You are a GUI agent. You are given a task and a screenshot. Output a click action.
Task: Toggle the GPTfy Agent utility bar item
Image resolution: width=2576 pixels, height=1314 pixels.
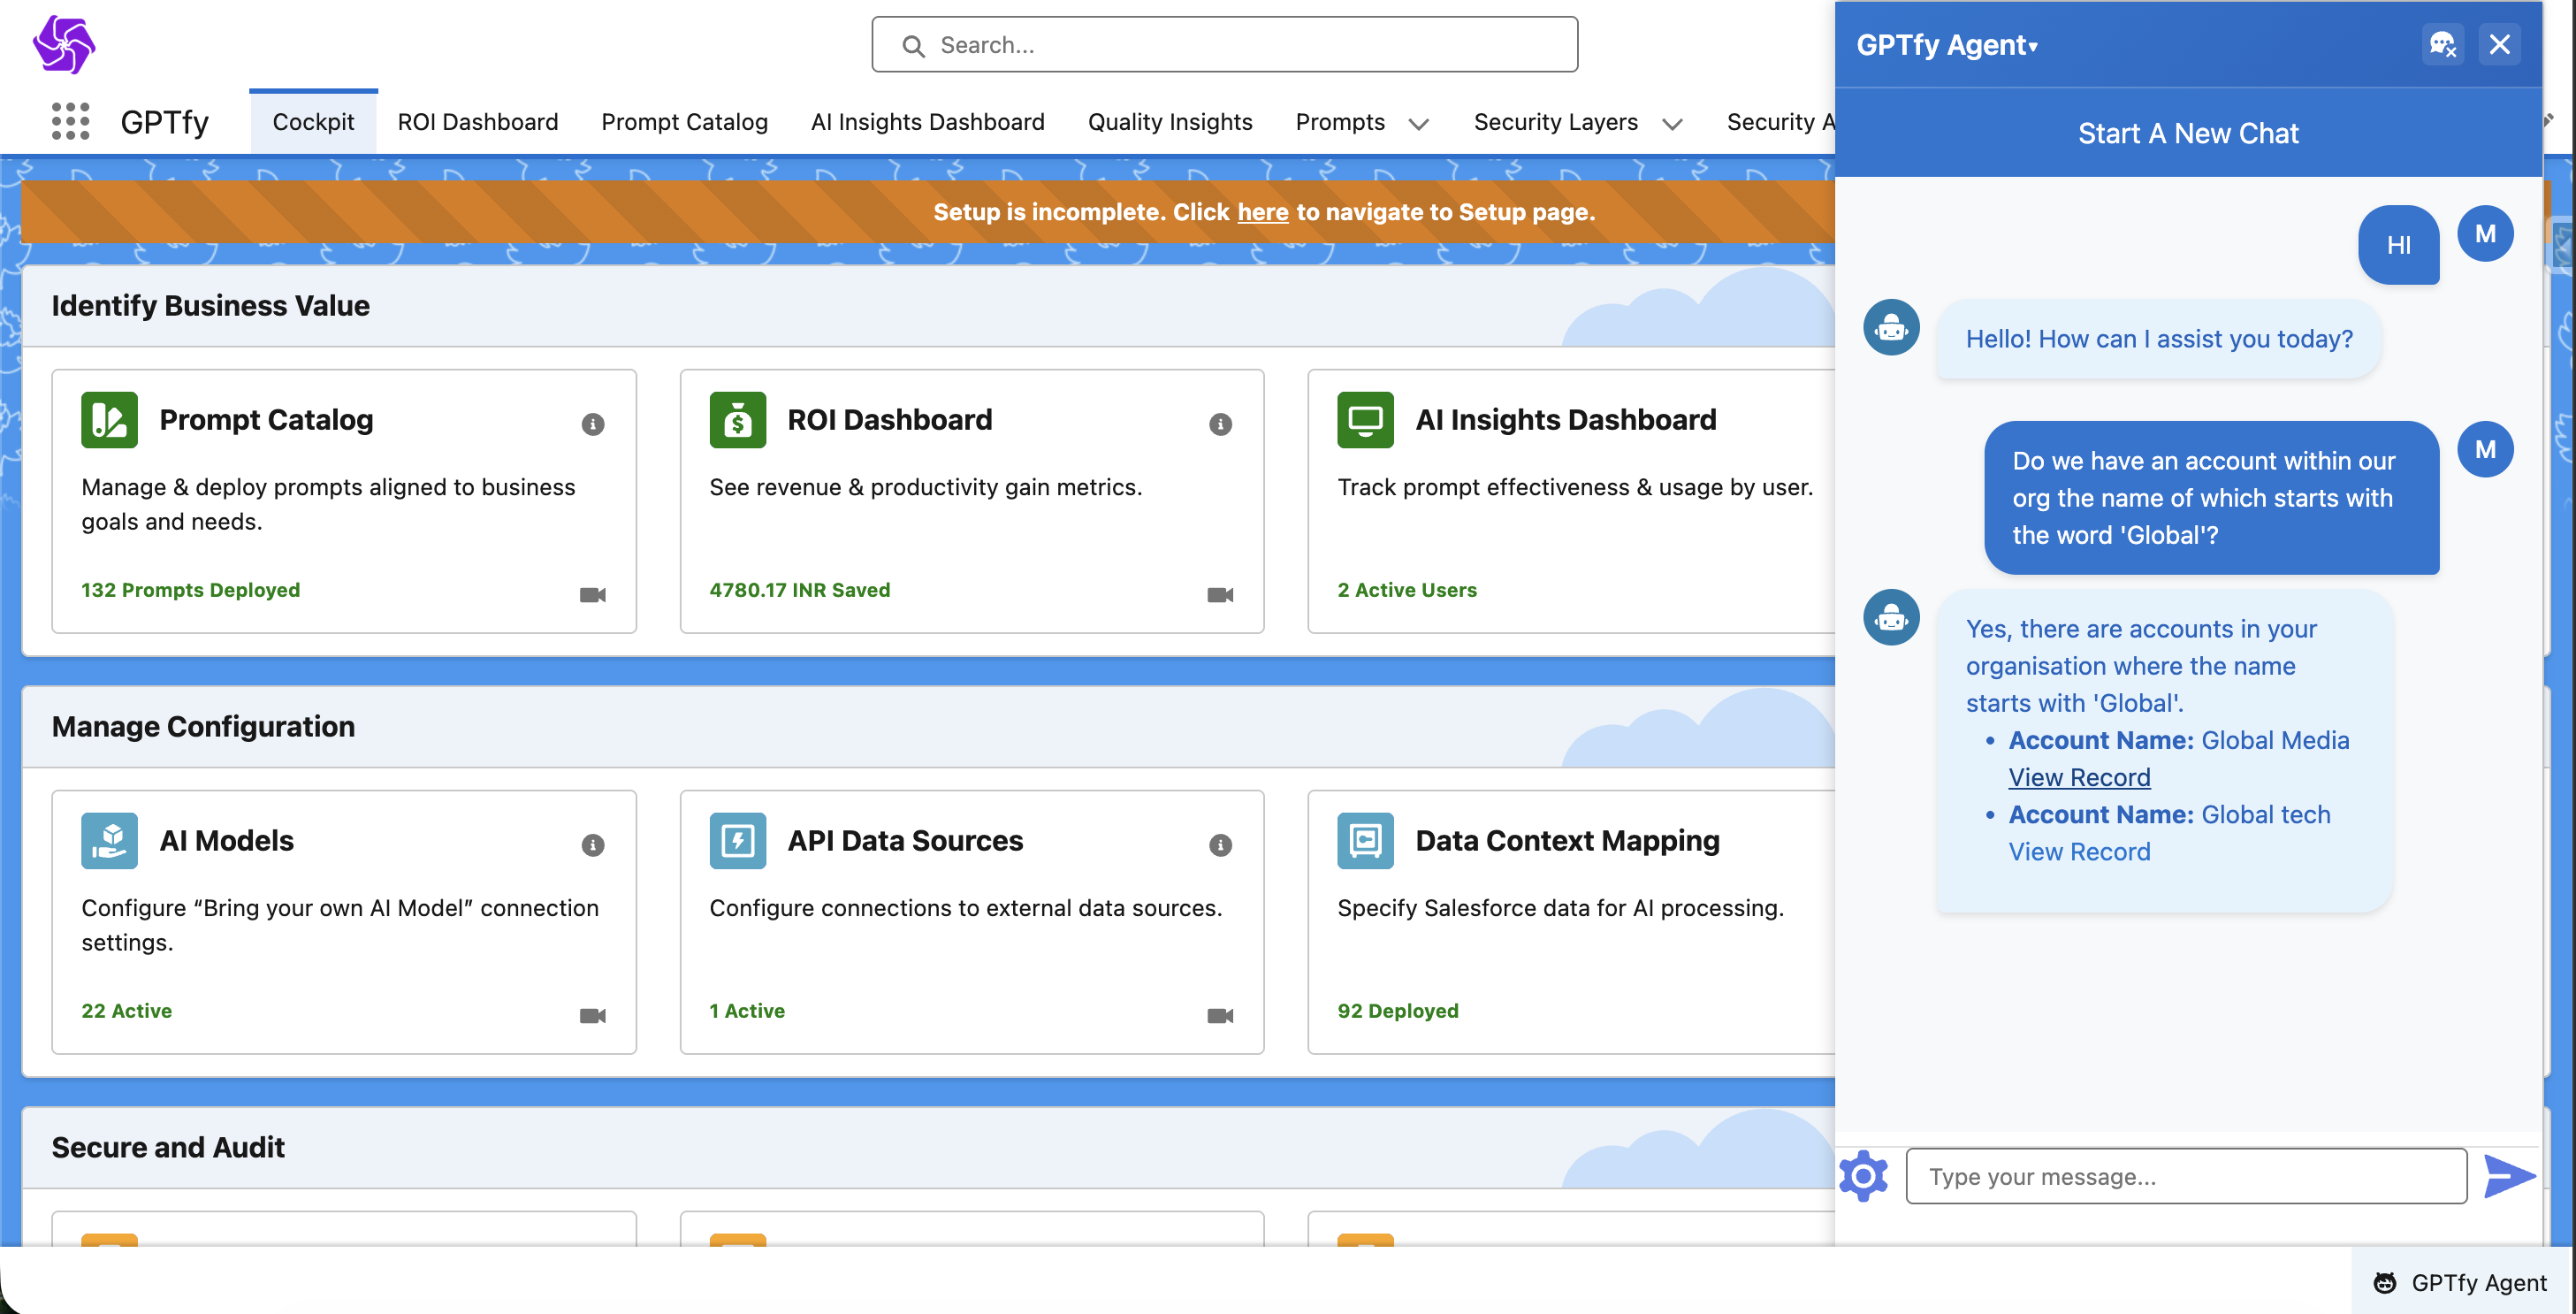point(2463,1282)
